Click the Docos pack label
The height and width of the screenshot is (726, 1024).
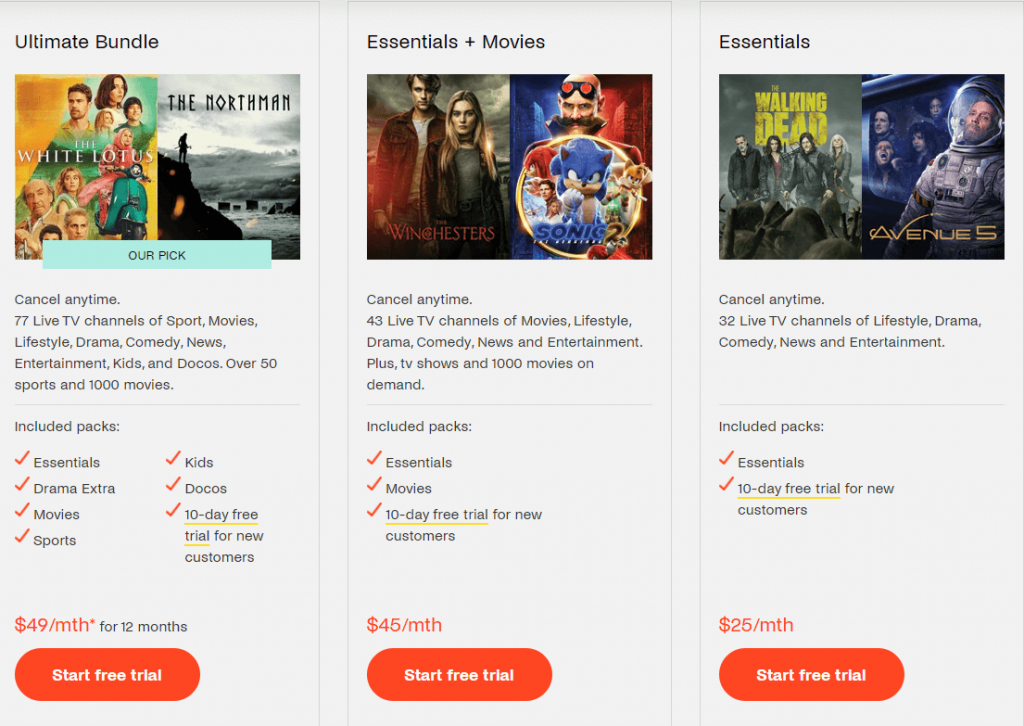(206, 488)
